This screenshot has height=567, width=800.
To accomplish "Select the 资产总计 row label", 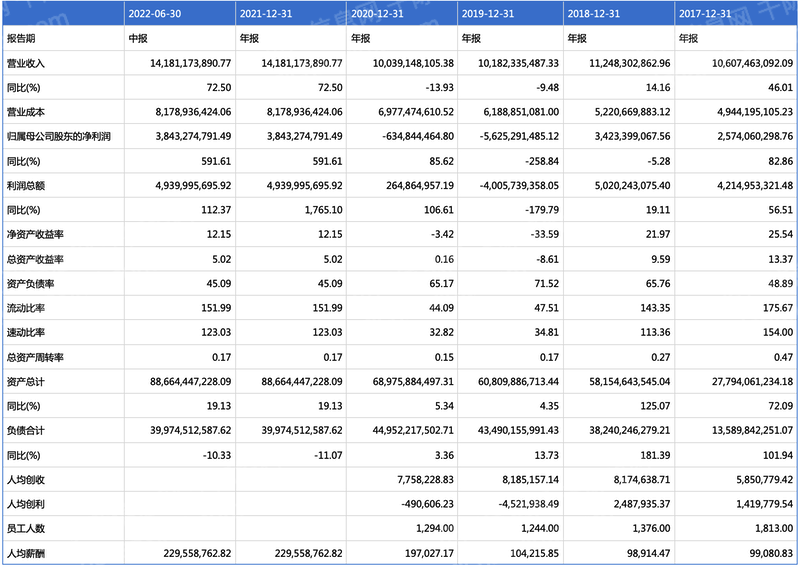I will pyautogui.click(x=26, y=381).
